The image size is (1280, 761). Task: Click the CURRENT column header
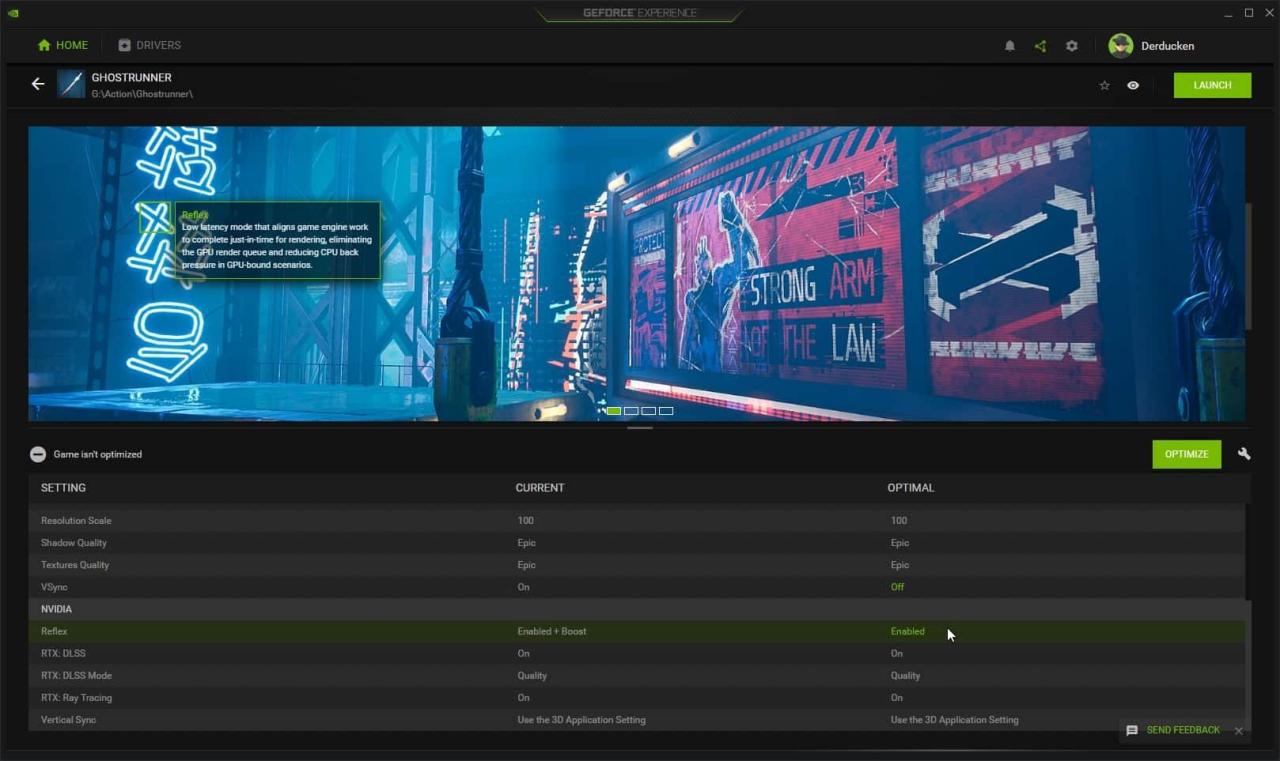pyautogui.click(x=540, y=488)
